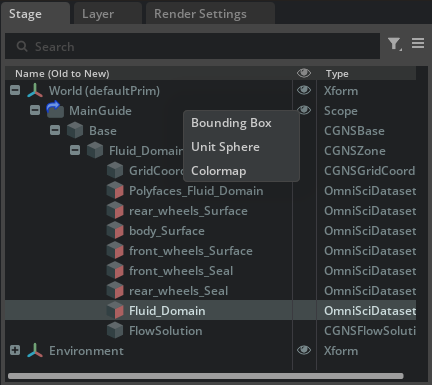Click the Environment xform axis icon

tap(35, 351)
